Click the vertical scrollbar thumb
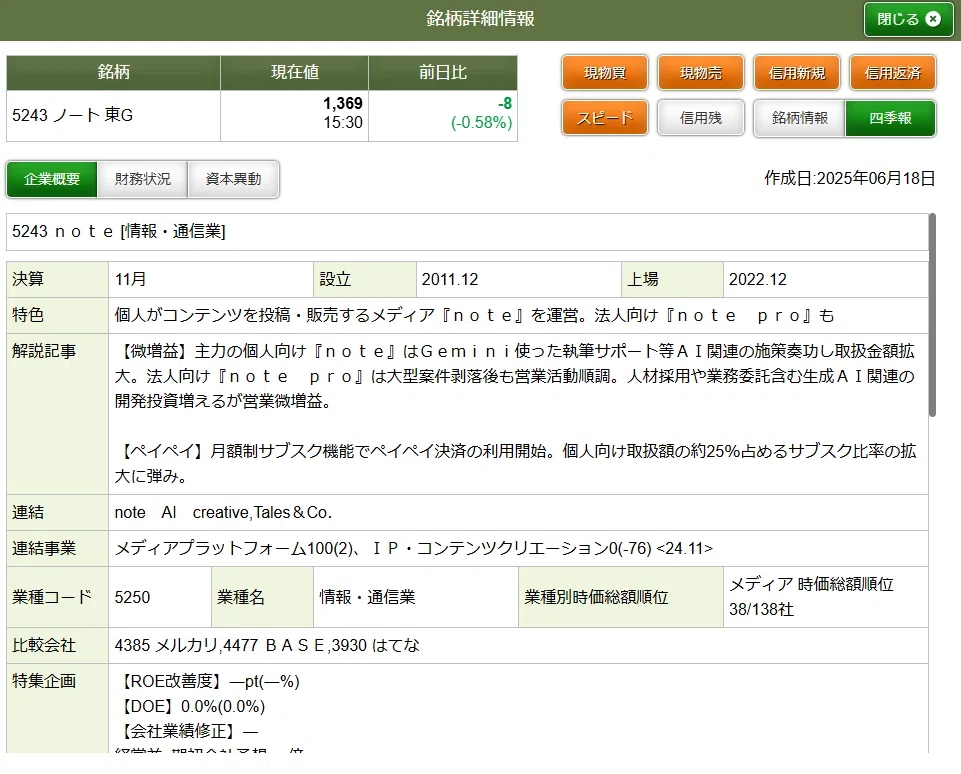961x774 pixels. point(932,315)
